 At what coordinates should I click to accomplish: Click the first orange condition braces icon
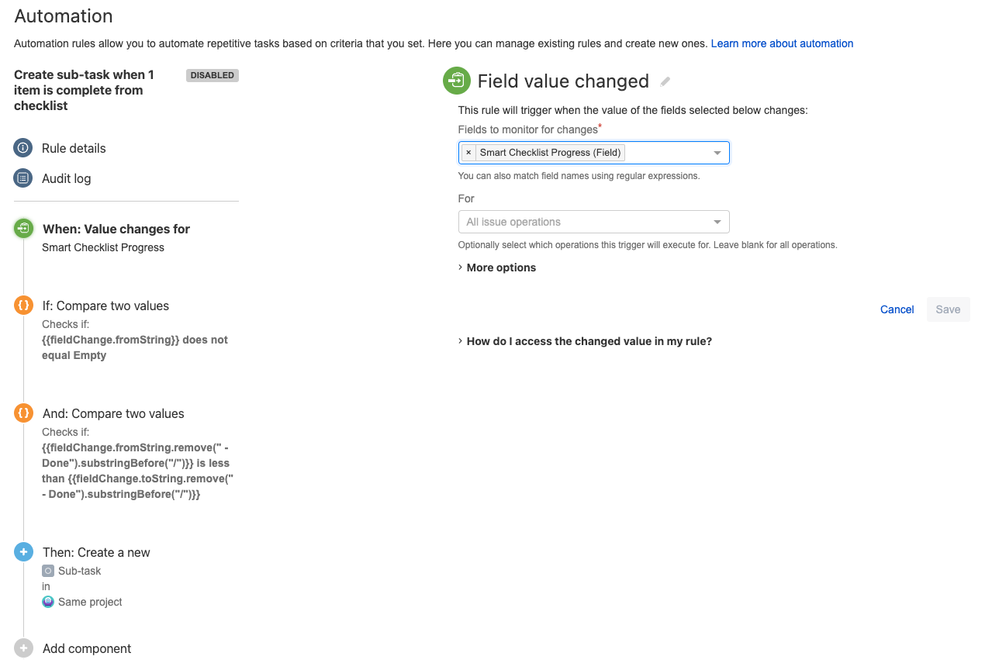(x=24, y=305)
